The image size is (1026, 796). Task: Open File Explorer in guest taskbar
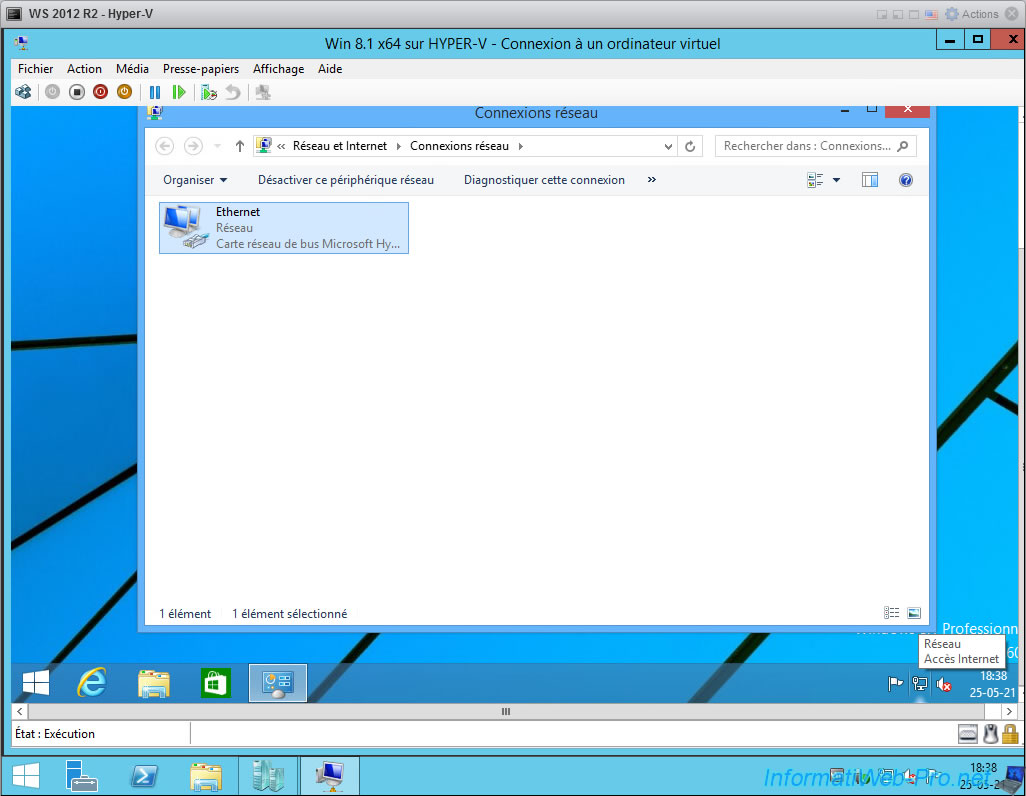pos(154,683)
